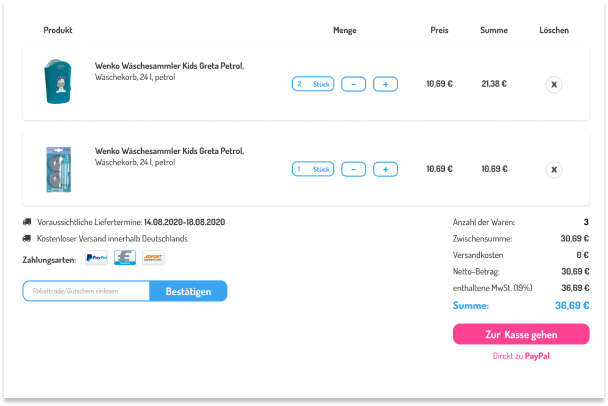The height and width of the screenshot is (406, 608).
Task: Click the truck icon beside Kostenloser Versand
Action: point(27,238)
